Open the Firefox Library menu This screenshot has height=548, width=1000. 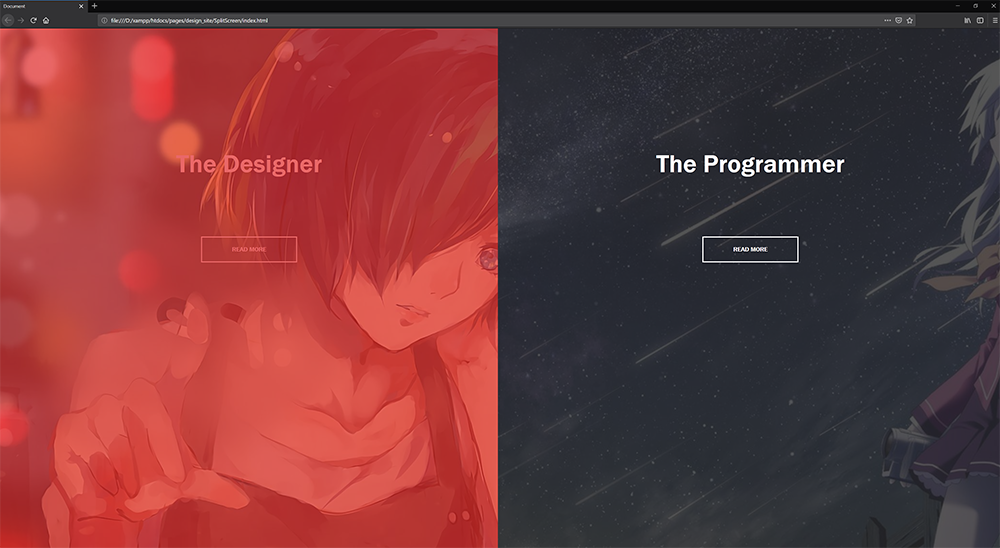(967, 20)
